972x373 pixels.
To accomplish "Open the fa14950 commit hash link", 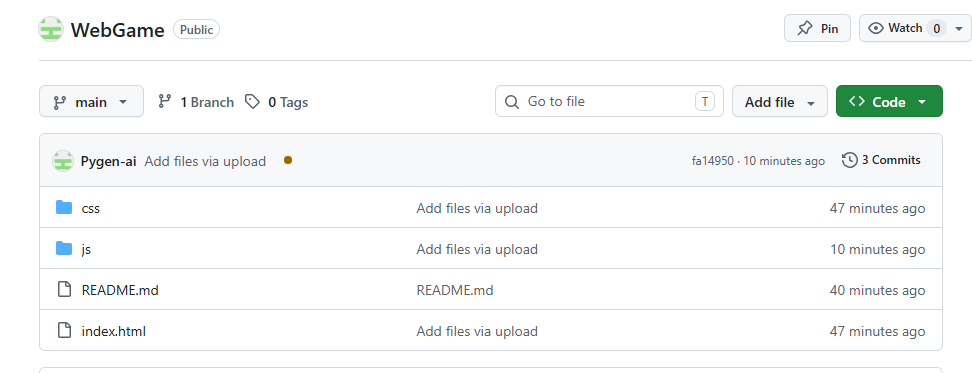I will coord(712,161).
